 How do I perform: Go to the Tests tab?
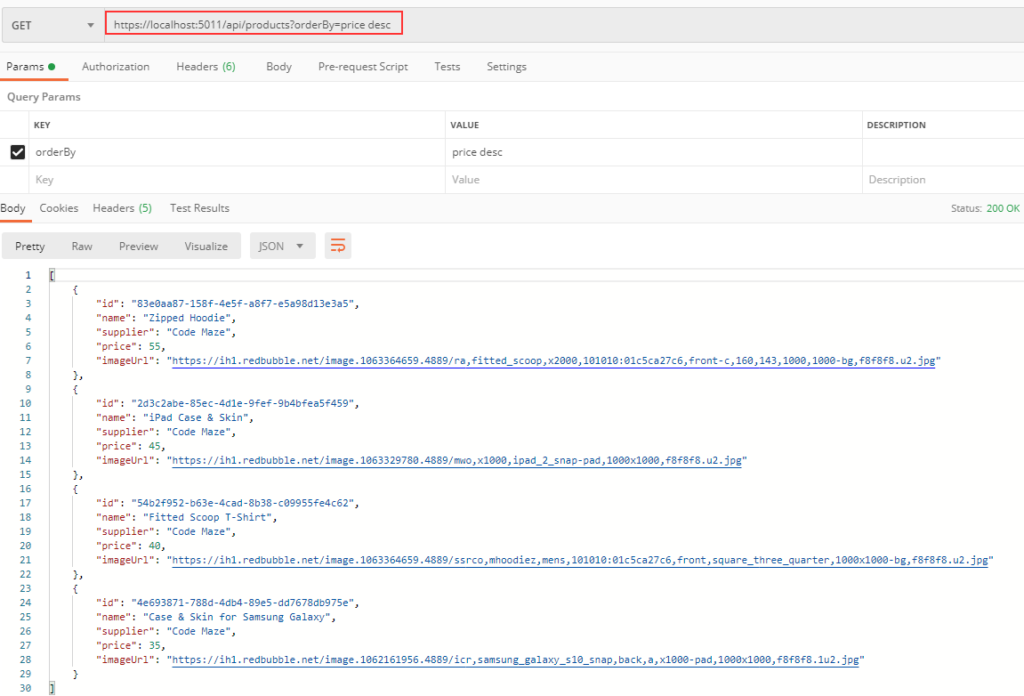click(447, 67)
